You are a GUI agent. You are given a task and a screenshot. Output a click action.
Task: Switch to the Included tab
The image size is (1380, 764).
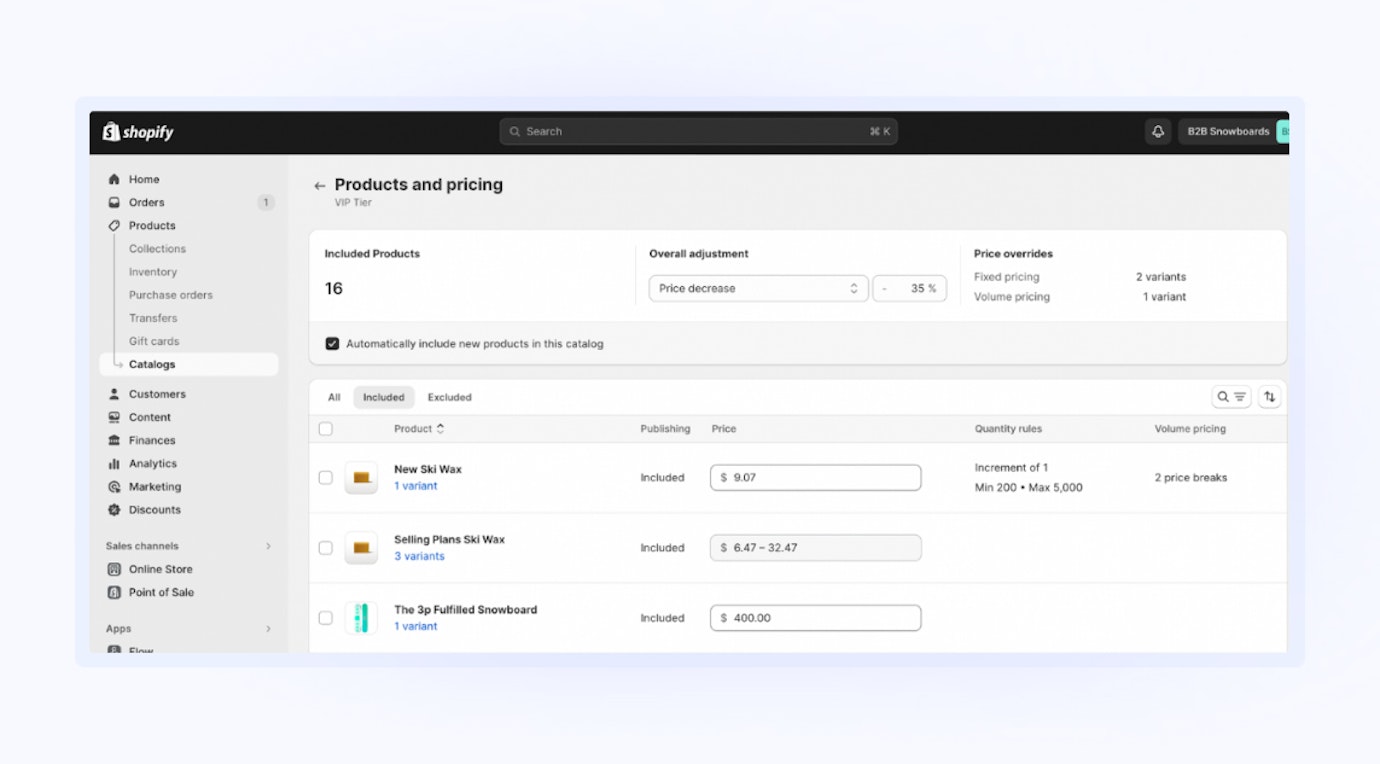pos(384,397)
